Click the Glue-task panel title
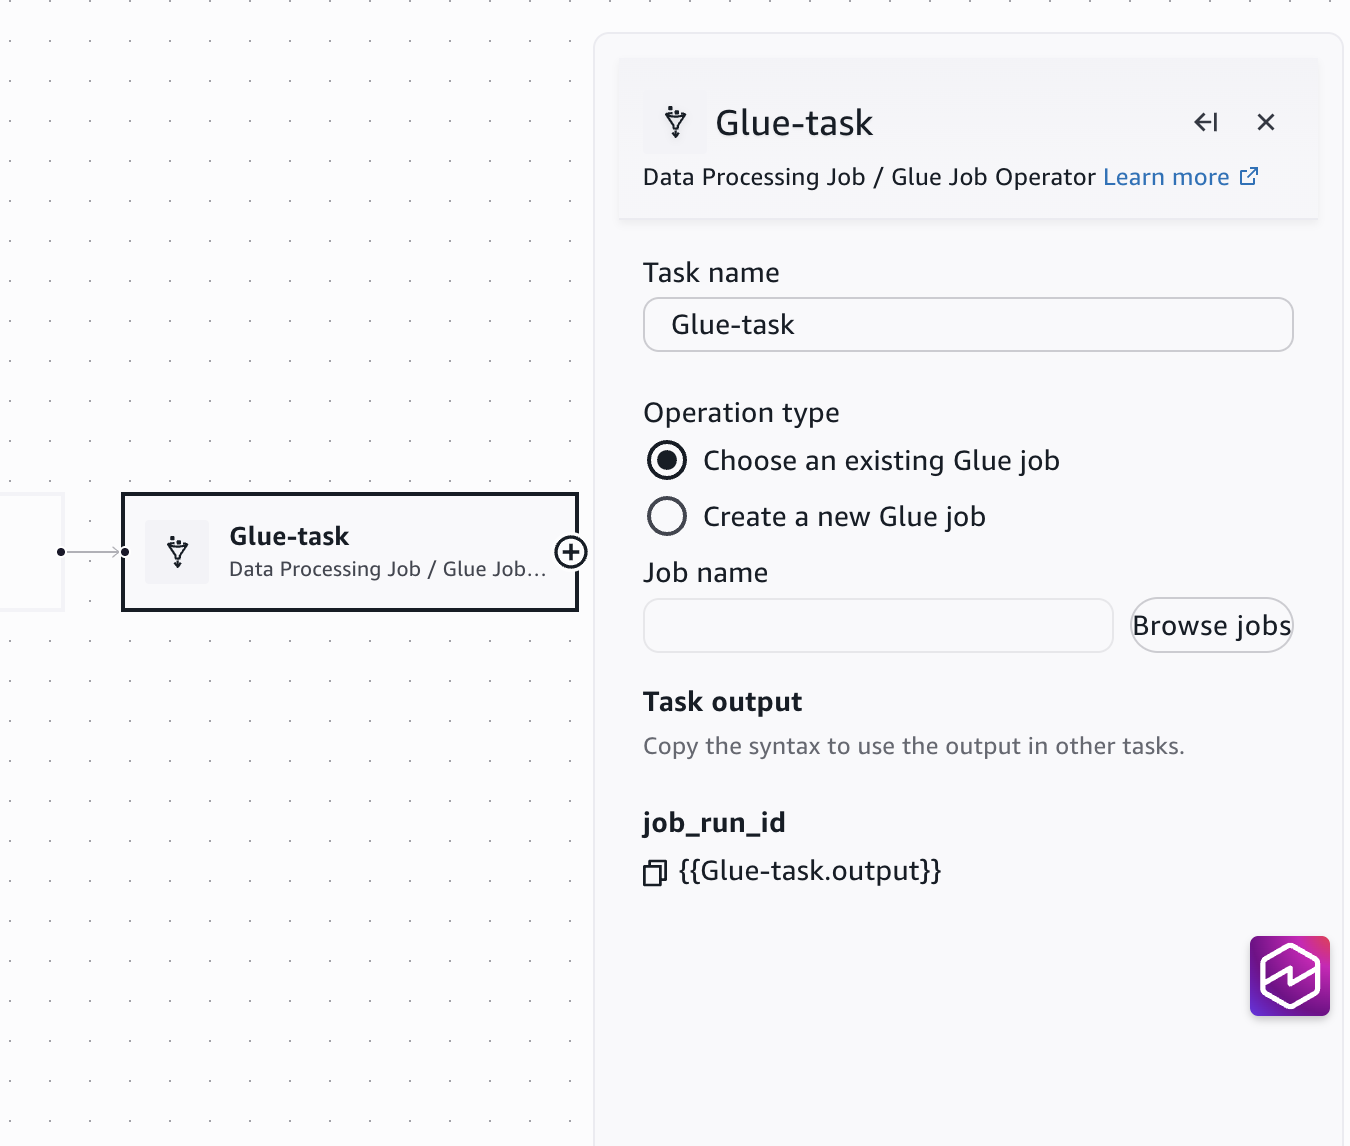Image resolution: width=1350 pixels, height=1146 pixels. coord(794,123)
